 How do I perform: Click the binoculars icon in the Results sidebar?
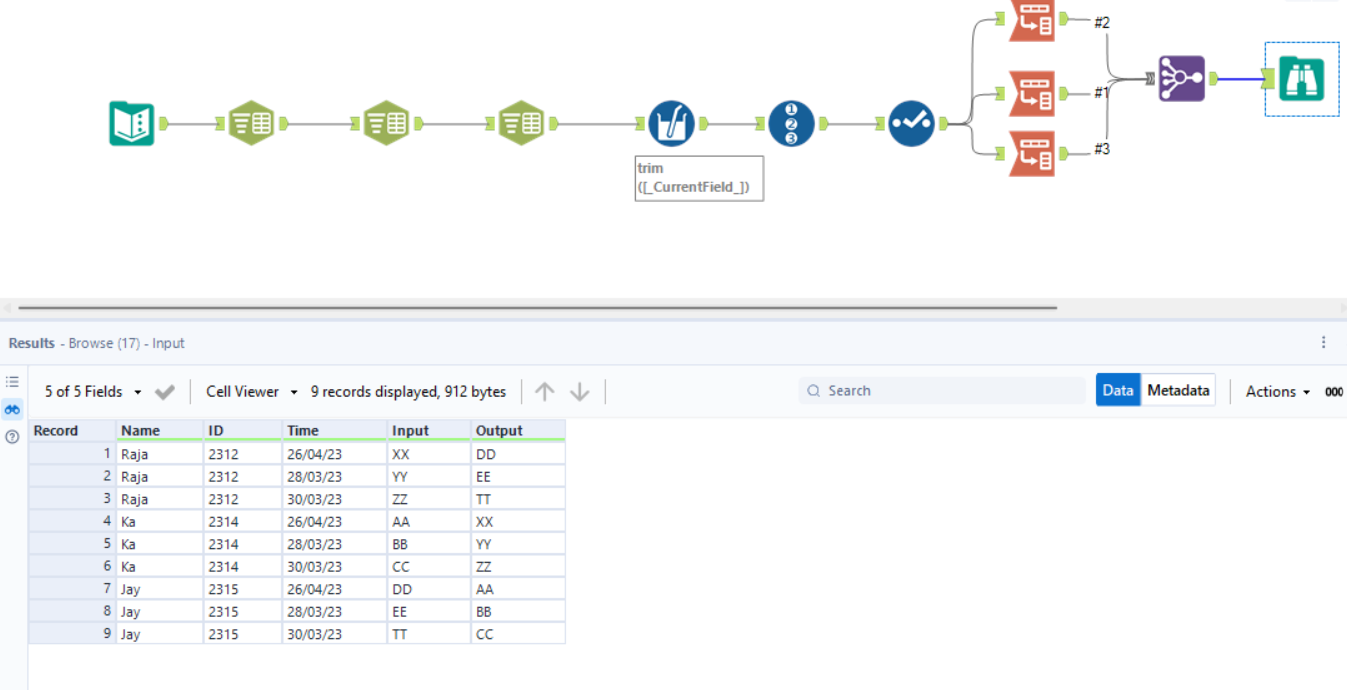click(x=12, y=408)
